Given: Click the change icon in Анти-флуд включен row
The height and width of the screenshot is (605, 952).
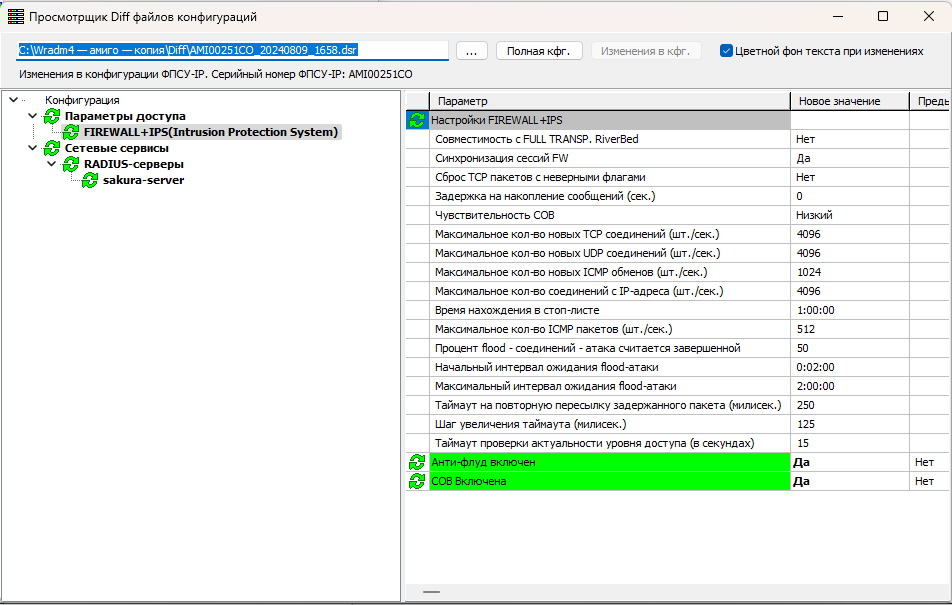Looking at the screenshot, I should point(417,462).
